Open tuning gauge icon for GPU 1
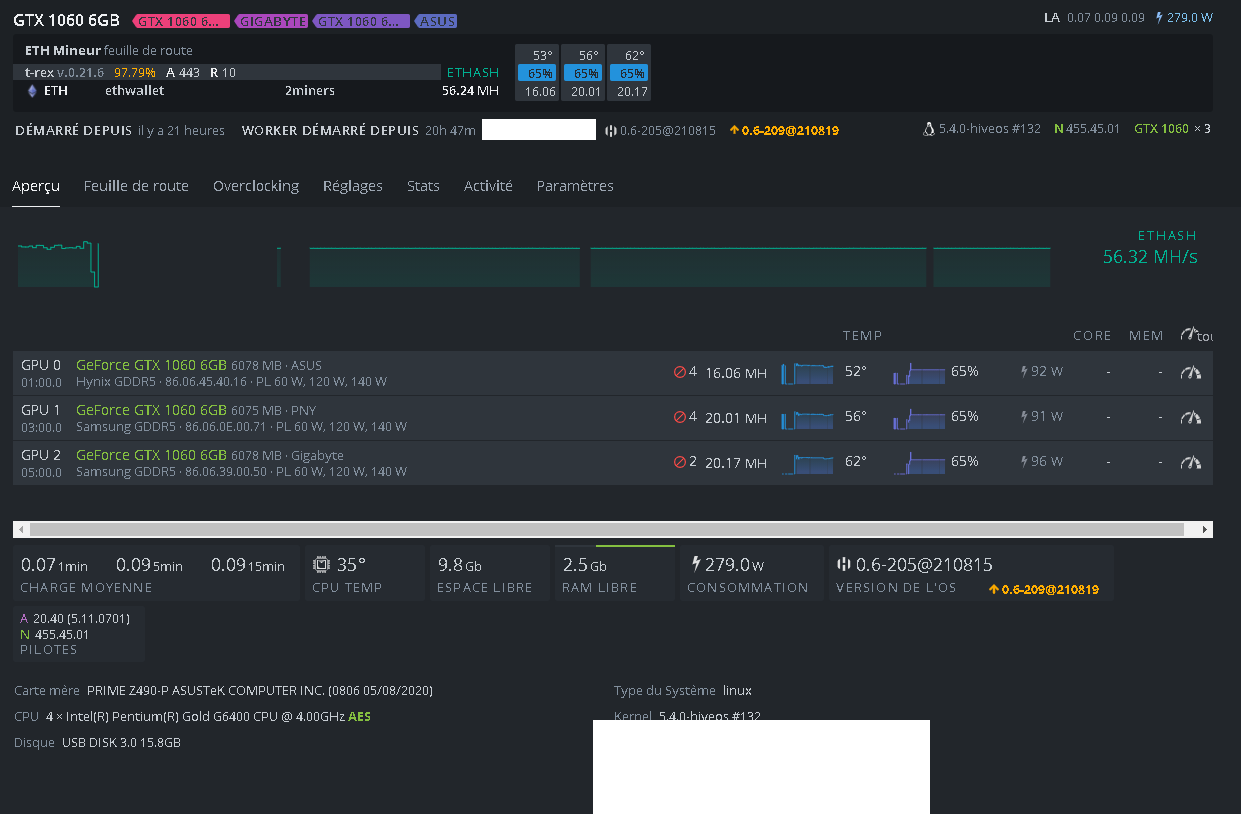This screenshot has height=814, width=1241. pyautogui.click(x=1190, y=417)
